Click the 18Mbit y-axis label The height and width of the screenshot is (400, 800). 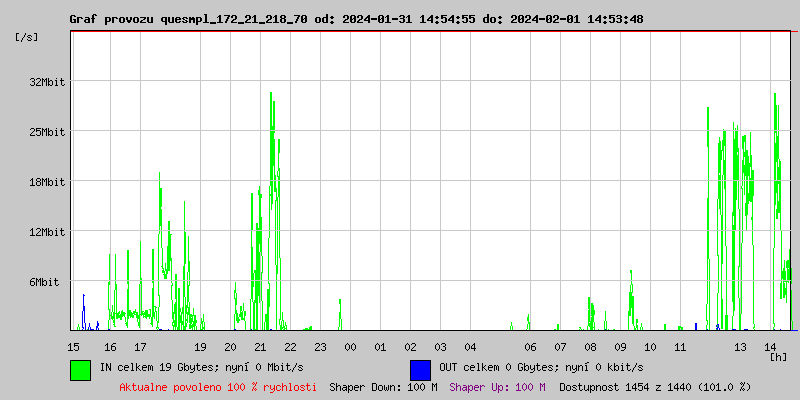click(46, 182)
